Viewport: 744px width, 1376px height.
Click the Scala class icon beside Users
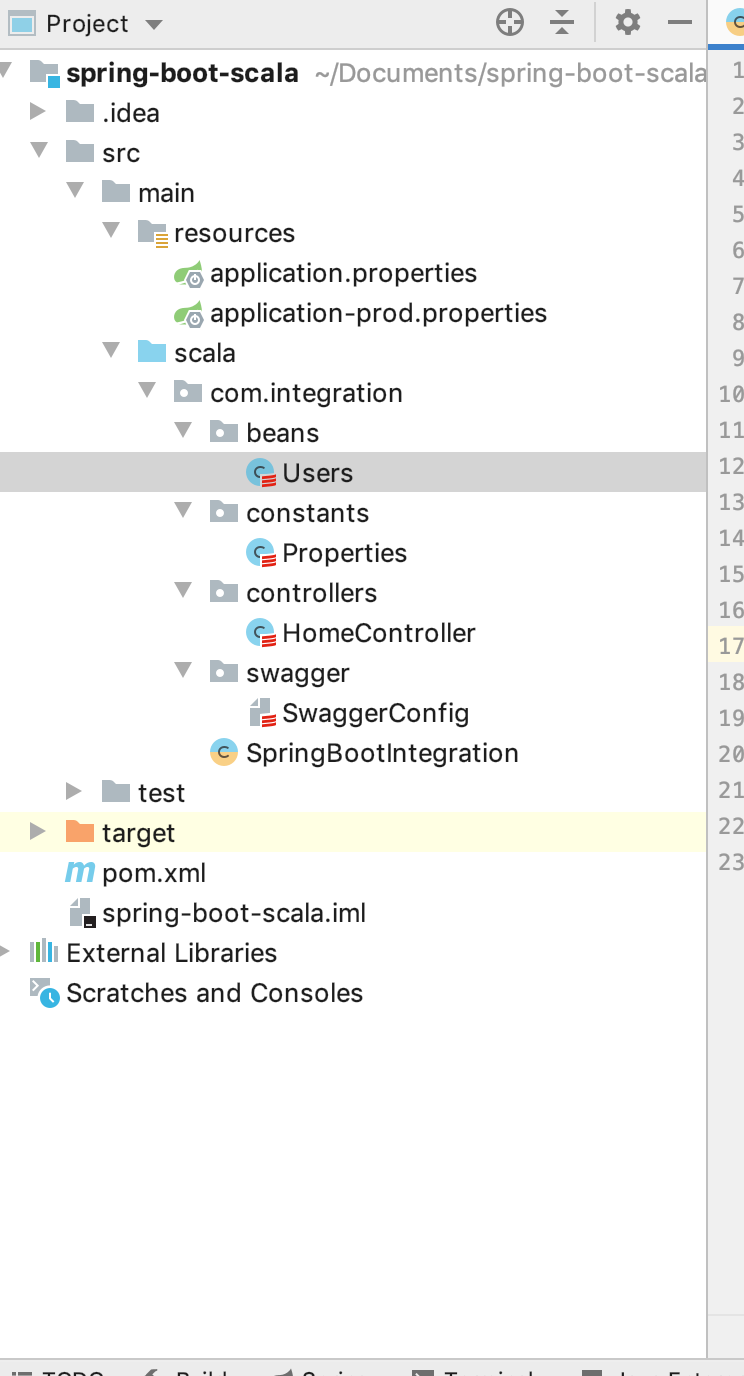(262, 472)
